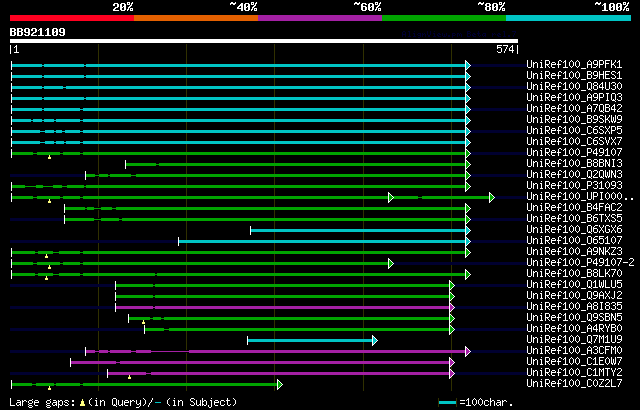This screenshot has width=640, height=410.
Task: Select the UniRef100_Q9SBN5 label
Action: pos(574,318)
